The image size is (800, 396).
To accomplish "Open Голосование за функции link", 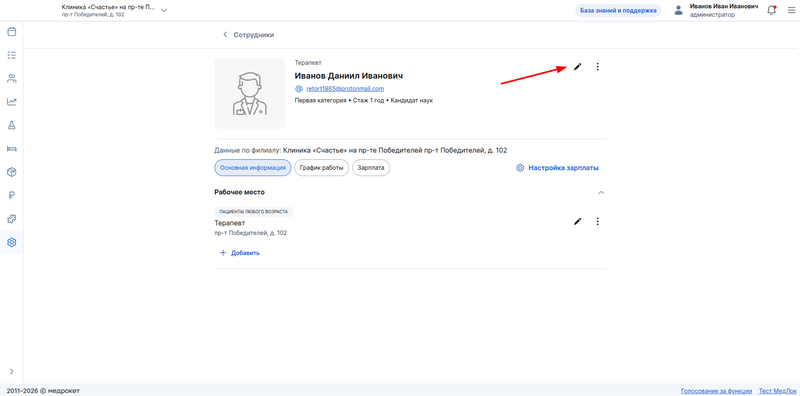I will tap(716, 391).
